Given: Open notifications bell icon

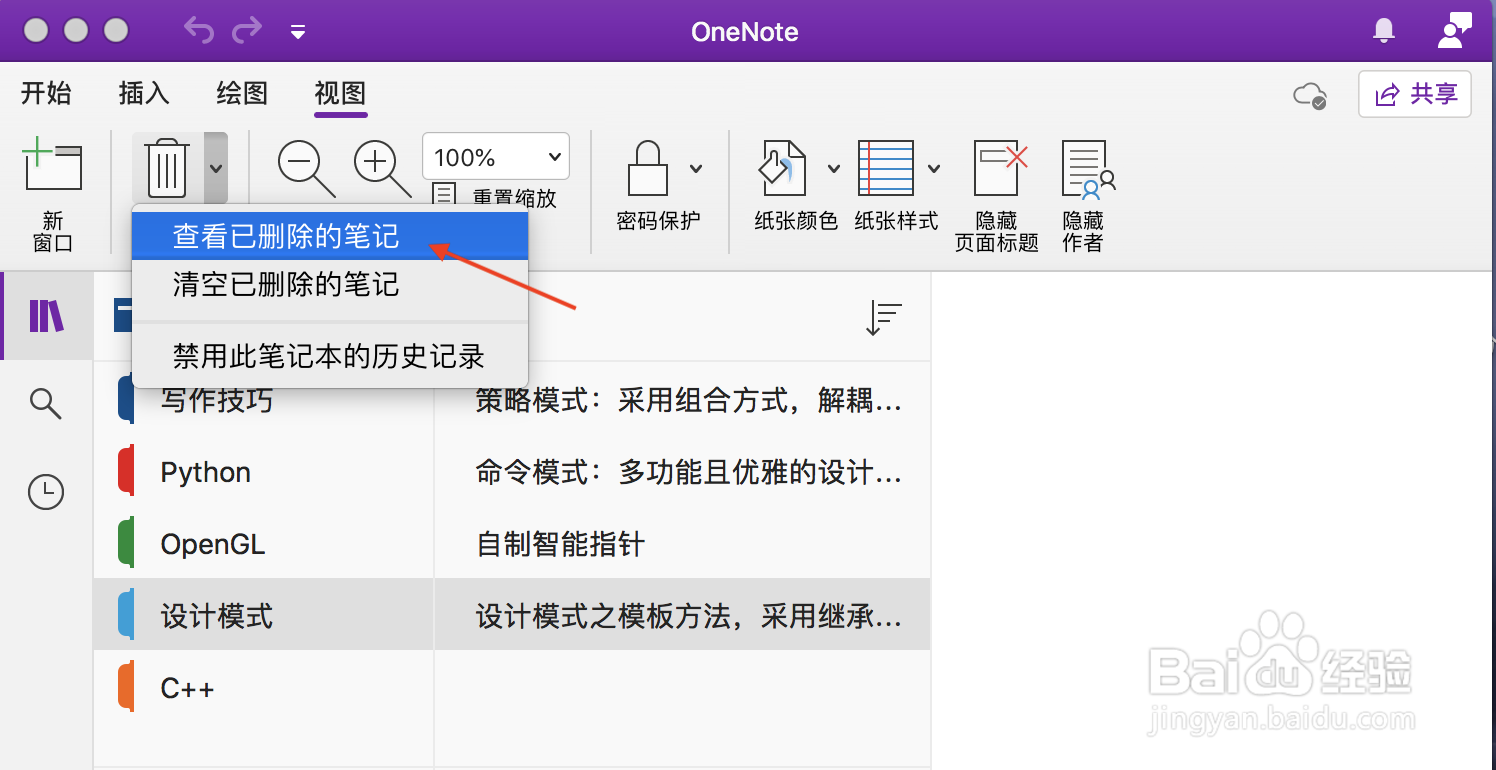Looking at the screenshot, I should point(1384,31).
